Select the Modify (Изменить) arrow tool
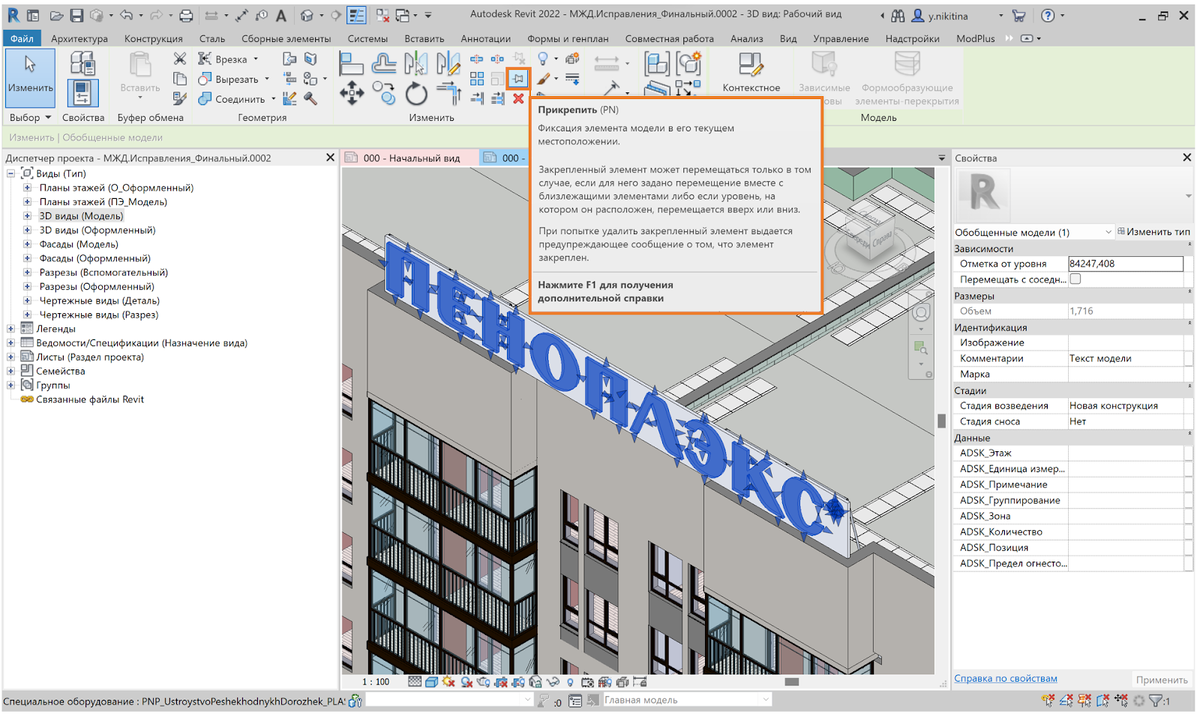Viewport: 1200px width, 714px height. tap(30, 76)
